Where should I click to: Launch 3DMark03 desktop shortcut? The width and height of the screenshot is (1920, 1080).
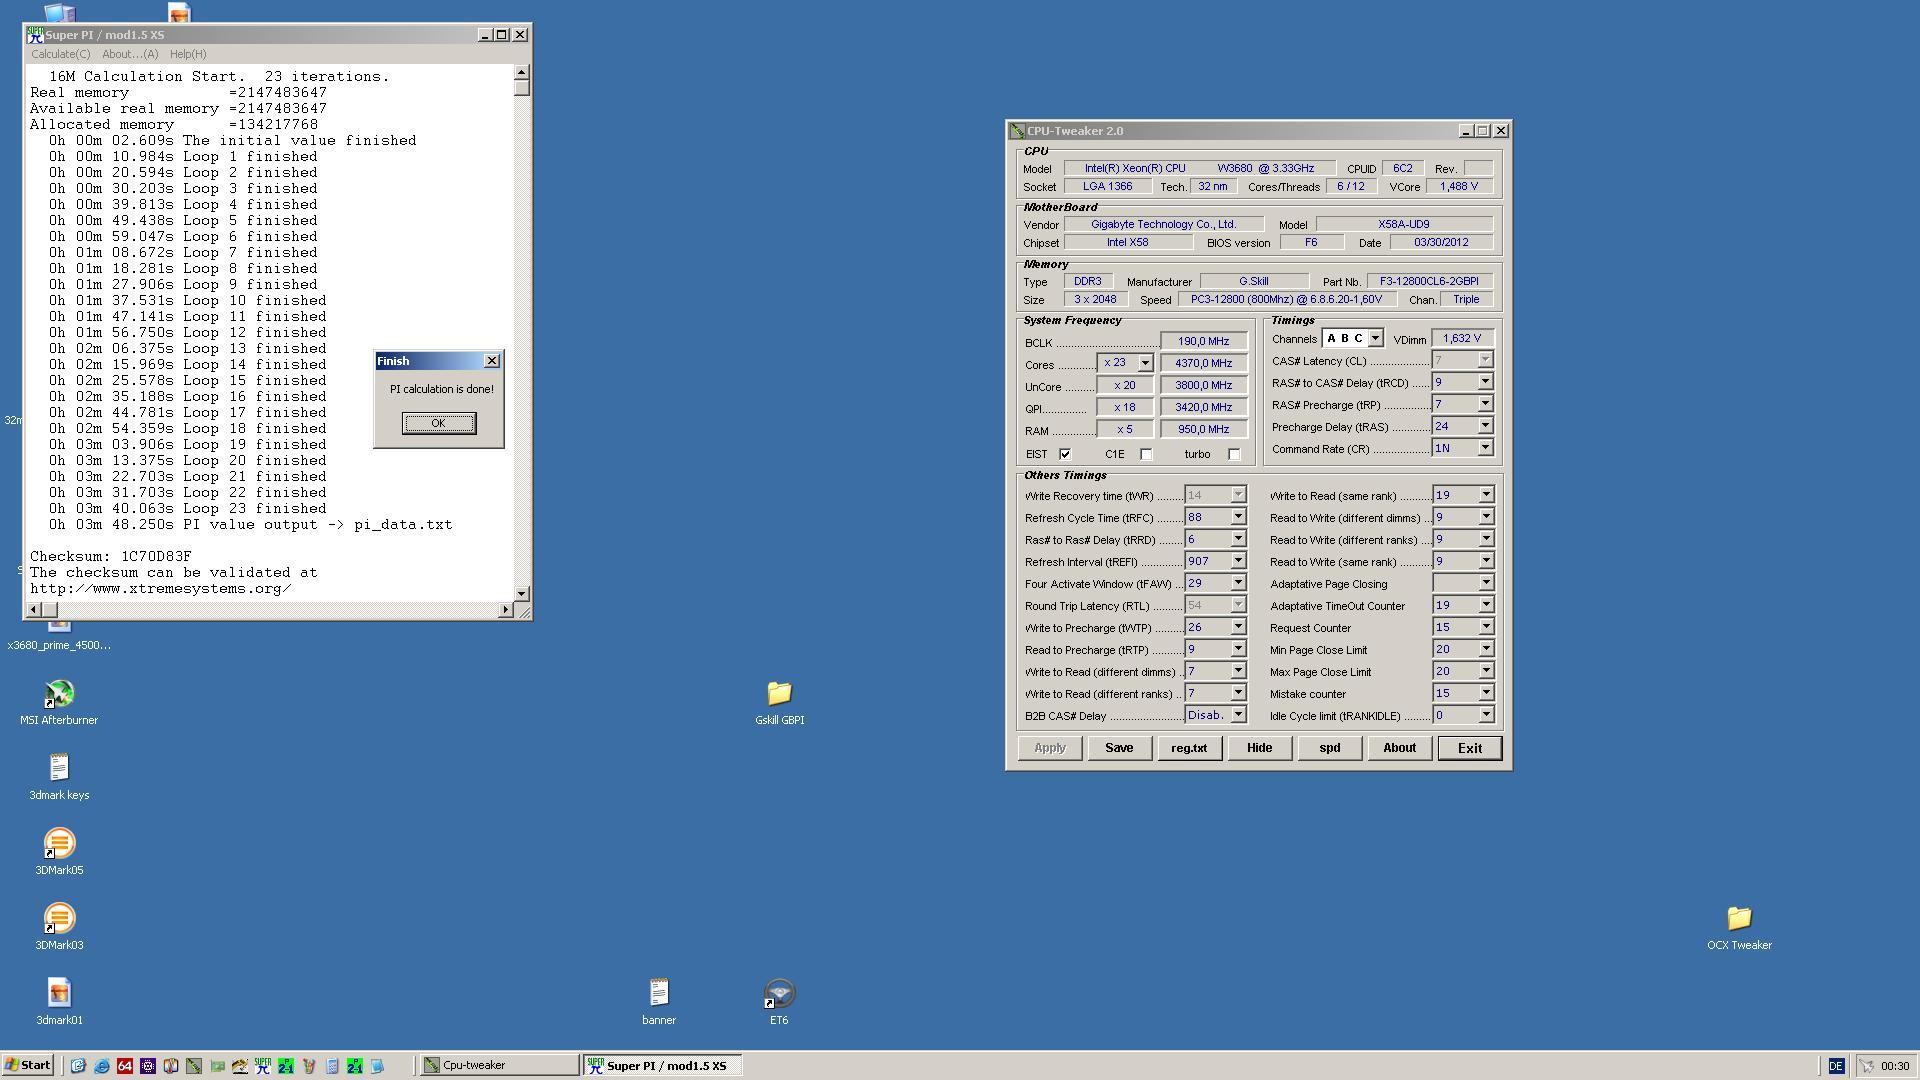59,927
